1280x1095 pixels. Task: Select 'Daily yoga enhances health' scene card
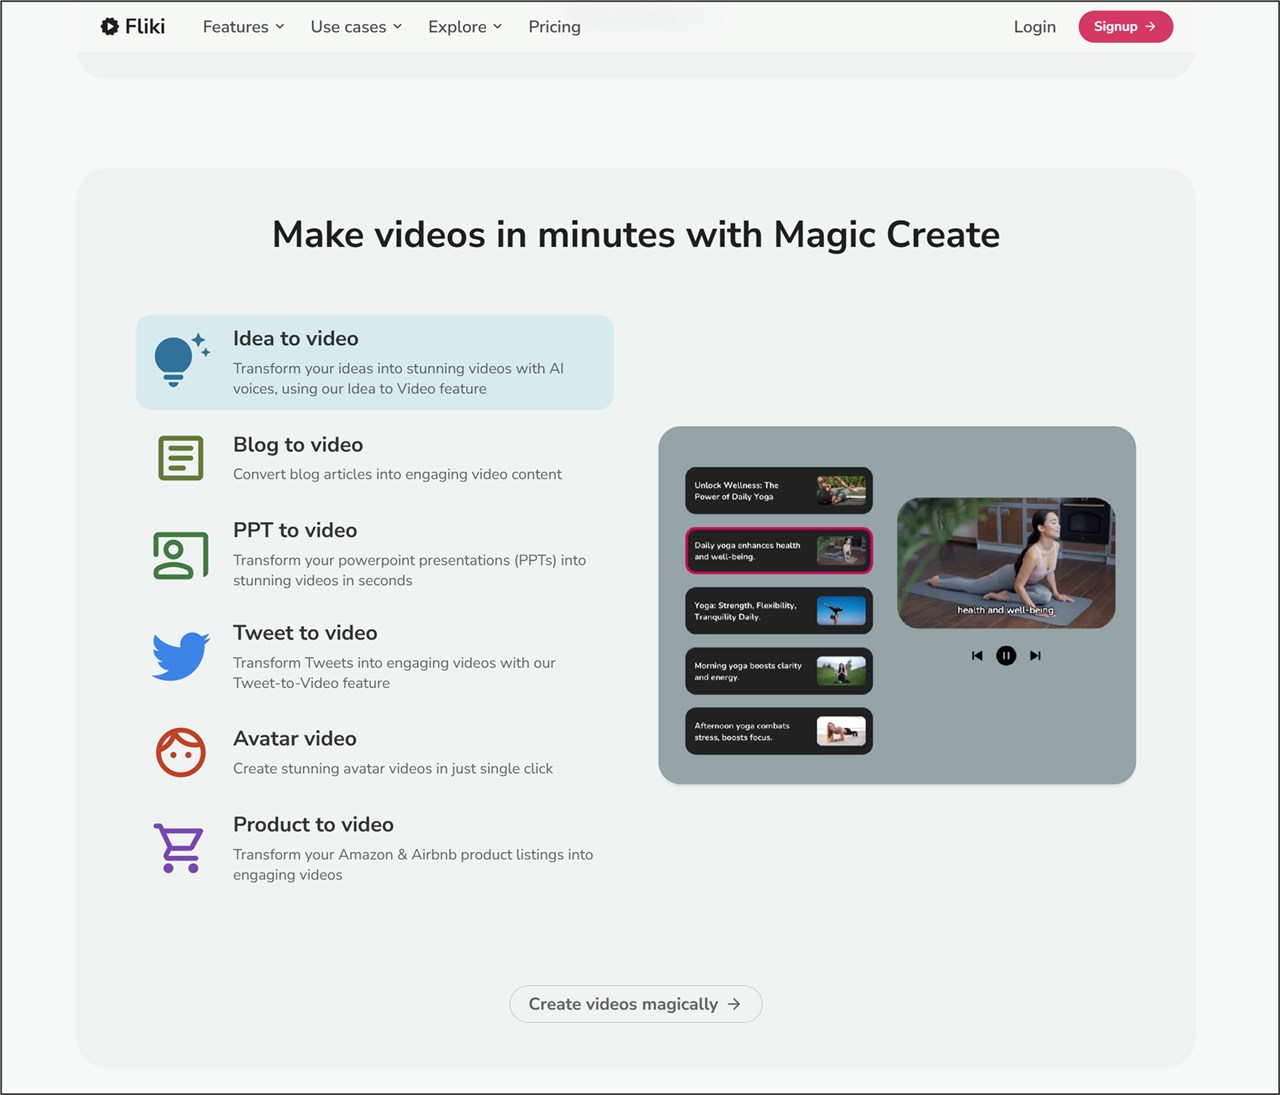(779, 551)
